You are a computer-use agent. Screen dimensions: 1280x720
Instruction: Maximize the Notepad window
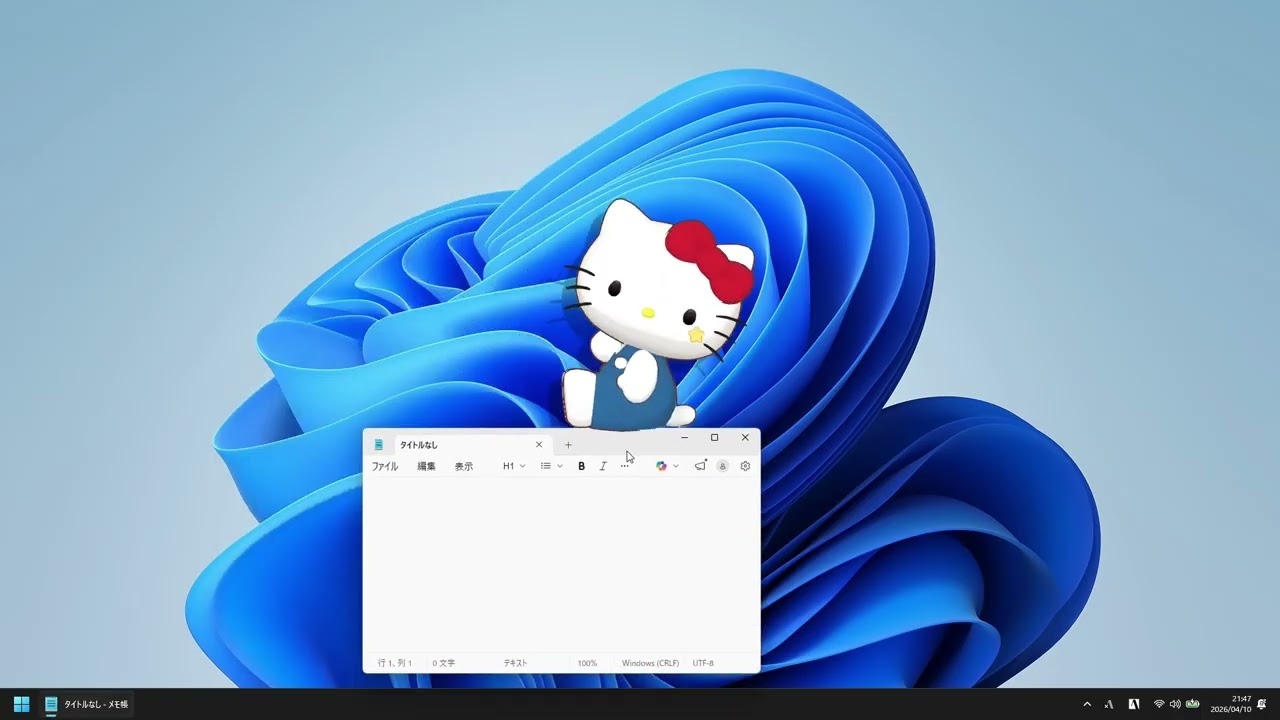point(714,438)
